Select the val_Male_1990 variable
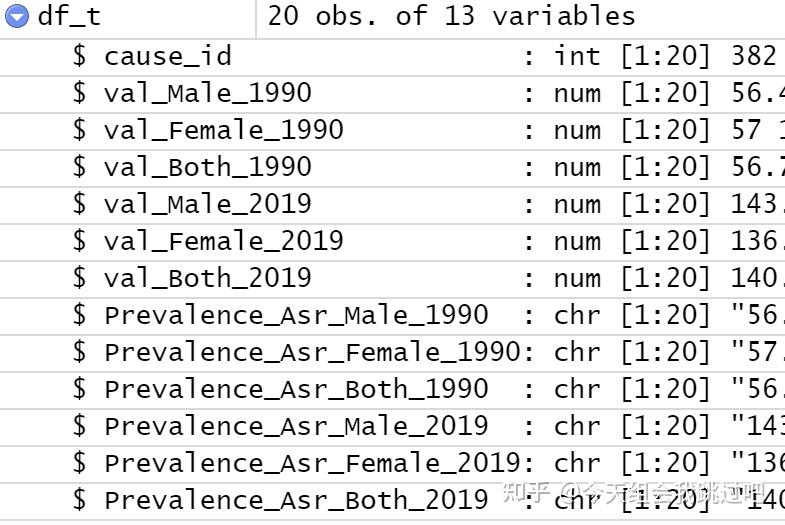 coord(207,93)
